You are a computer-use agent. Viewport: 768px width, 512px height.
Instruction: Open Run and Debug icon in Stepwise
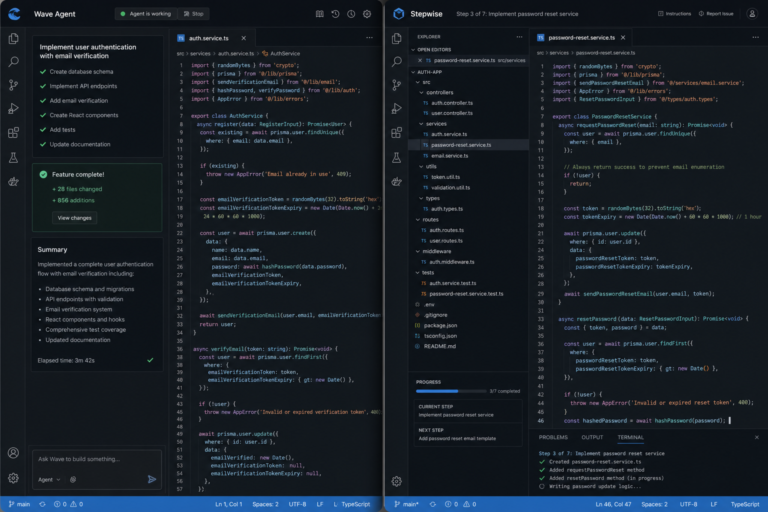397,109
